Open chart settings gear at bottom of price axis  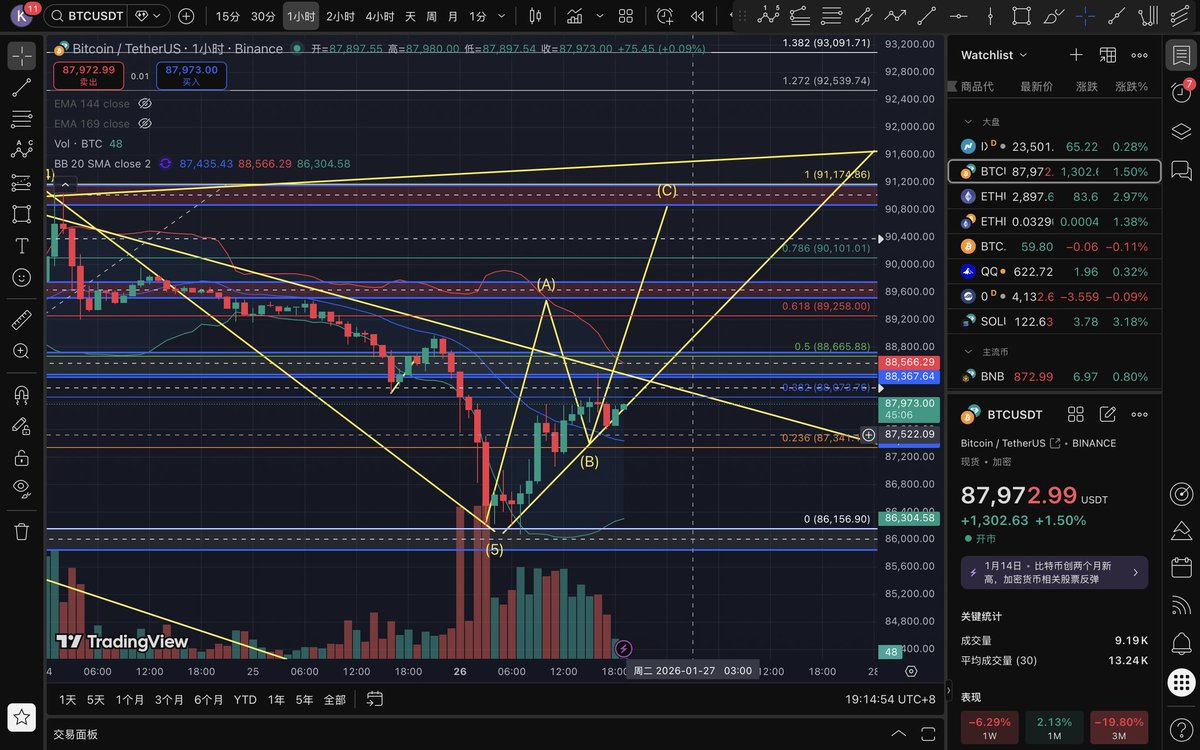pyautogui.click(x=911, y=671)
